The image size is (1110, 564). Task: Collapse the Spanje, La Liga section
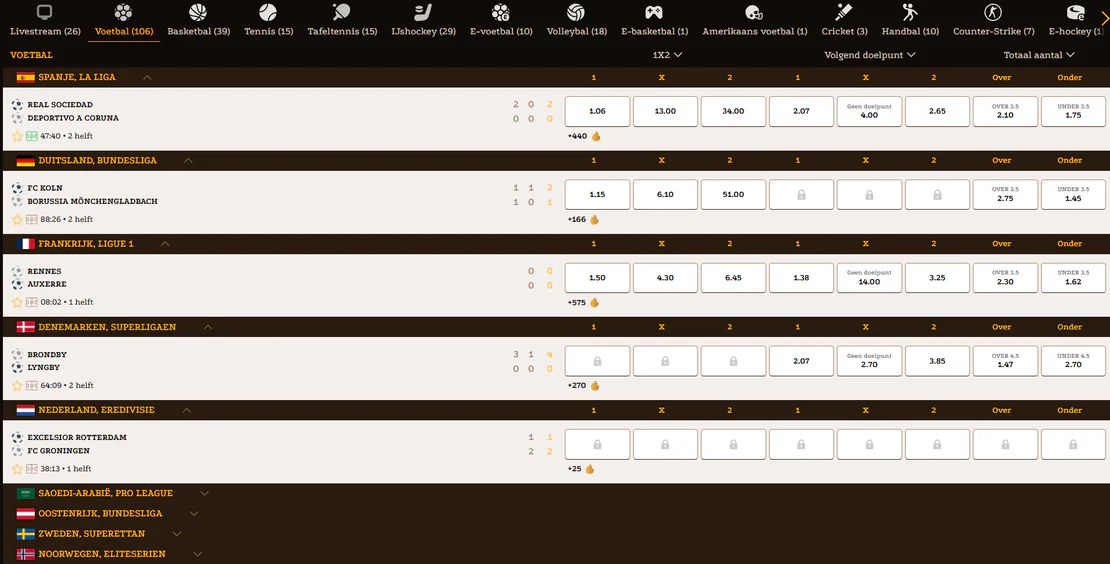[147, 77]
